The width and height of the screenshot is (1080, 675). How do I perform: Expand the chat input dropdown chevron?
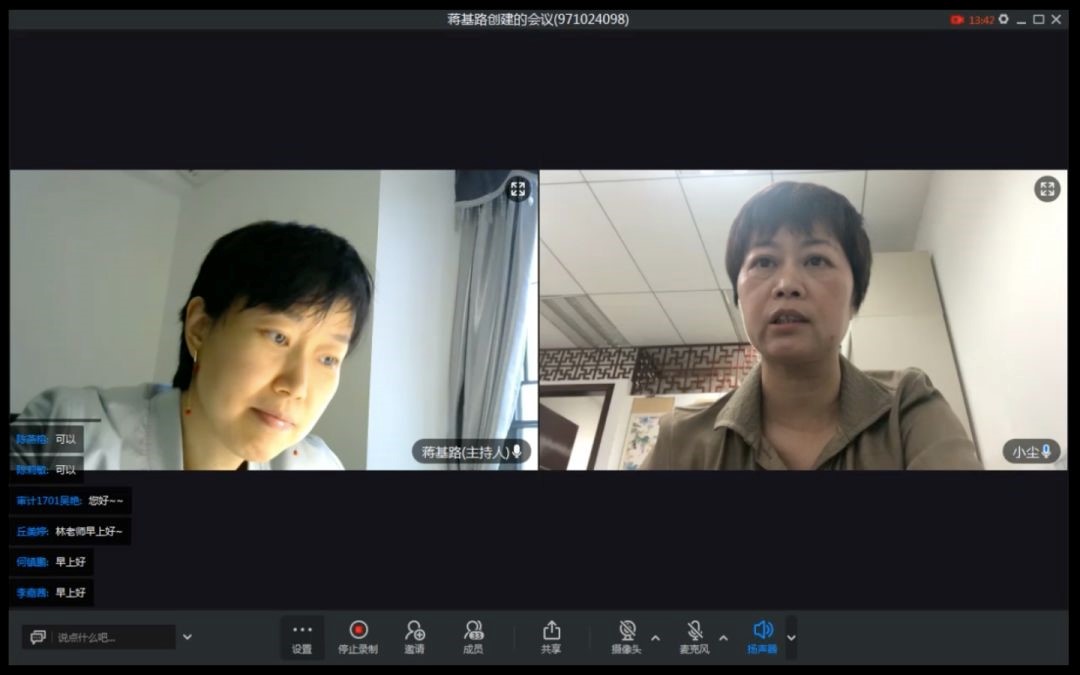point(187,637)
